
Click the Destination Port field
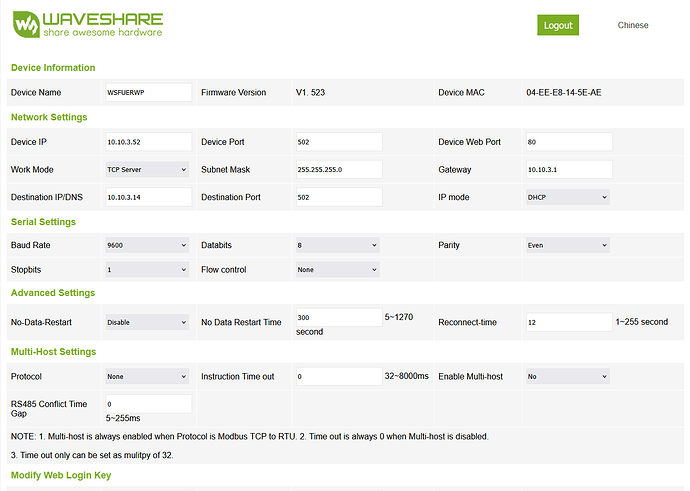tap(339, 197)
